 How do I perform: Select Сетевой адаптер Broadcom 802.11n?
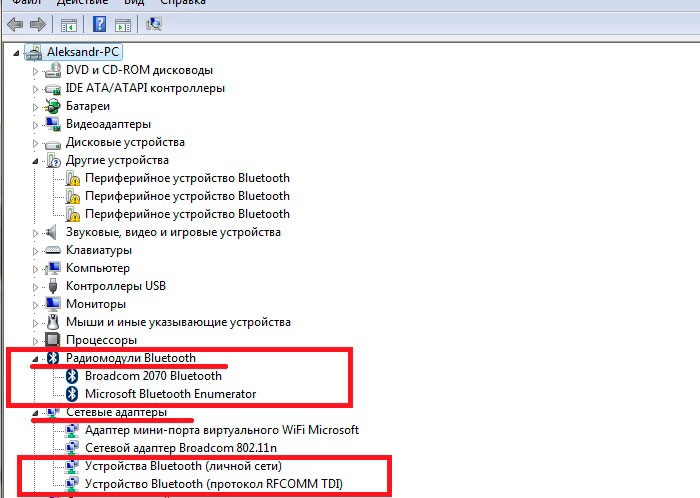[x=181, y=448]
